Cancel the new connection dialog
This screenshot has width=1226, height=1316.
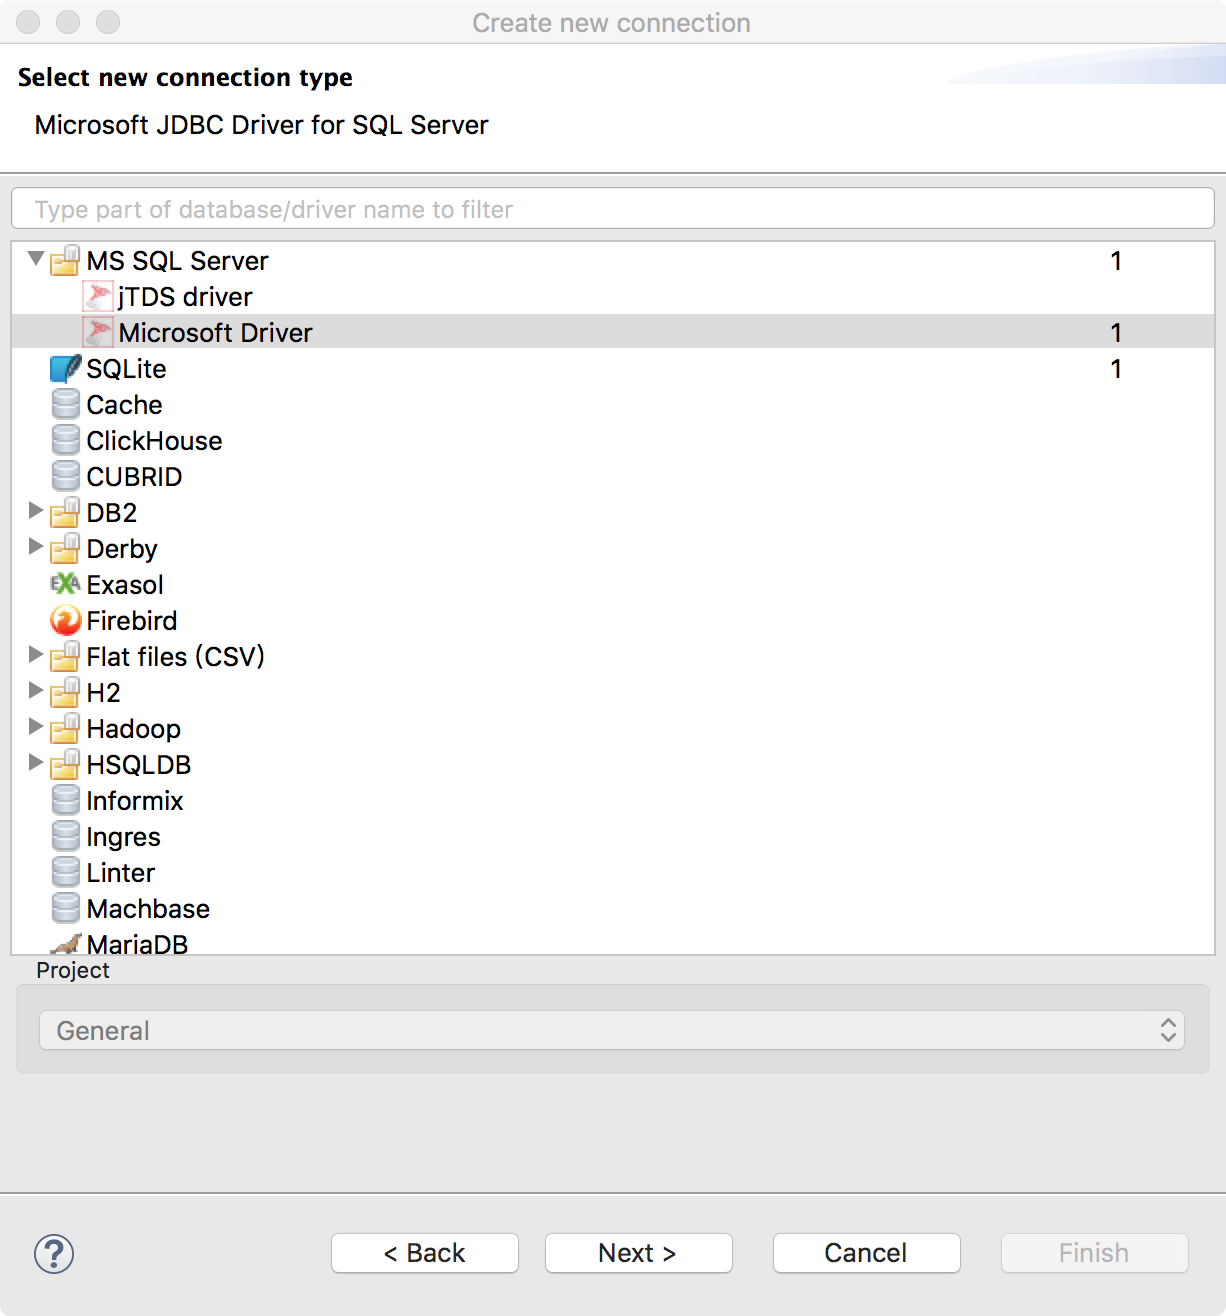point(867,1253)
